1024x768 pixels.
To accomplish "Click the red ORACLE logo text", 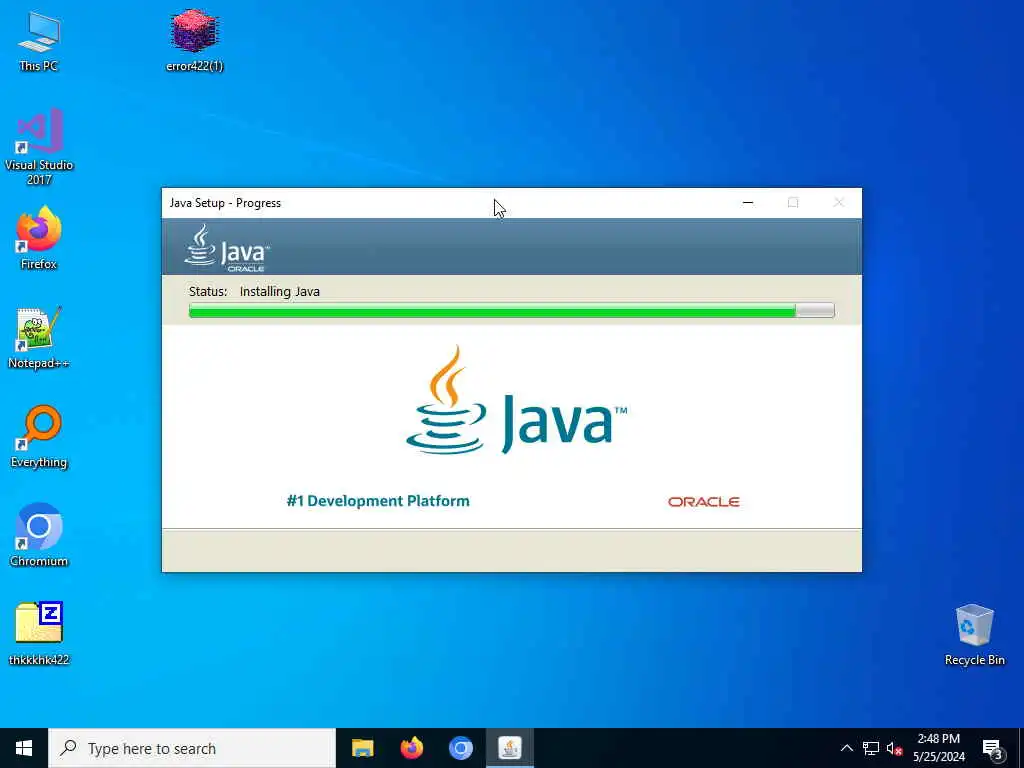I will [703, 502].
